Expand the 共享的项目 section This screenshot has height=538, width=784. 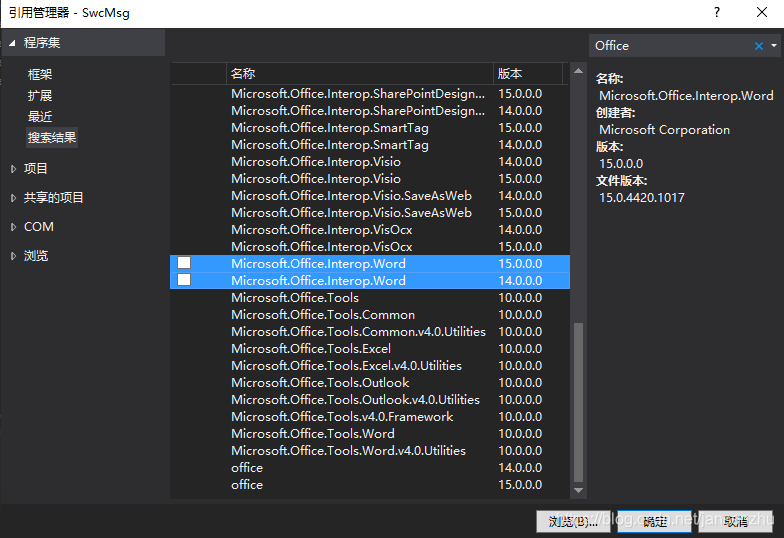coord(14,198)
